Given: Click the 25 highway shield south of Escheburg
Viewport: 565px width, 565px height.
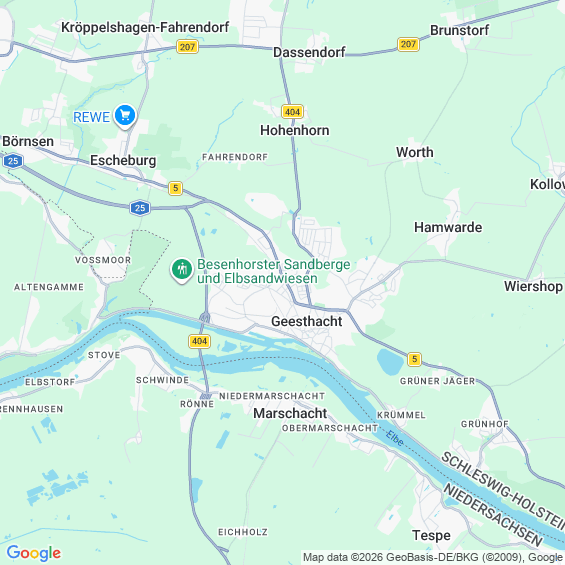Looking at the screenshot, I should [140, 208].
